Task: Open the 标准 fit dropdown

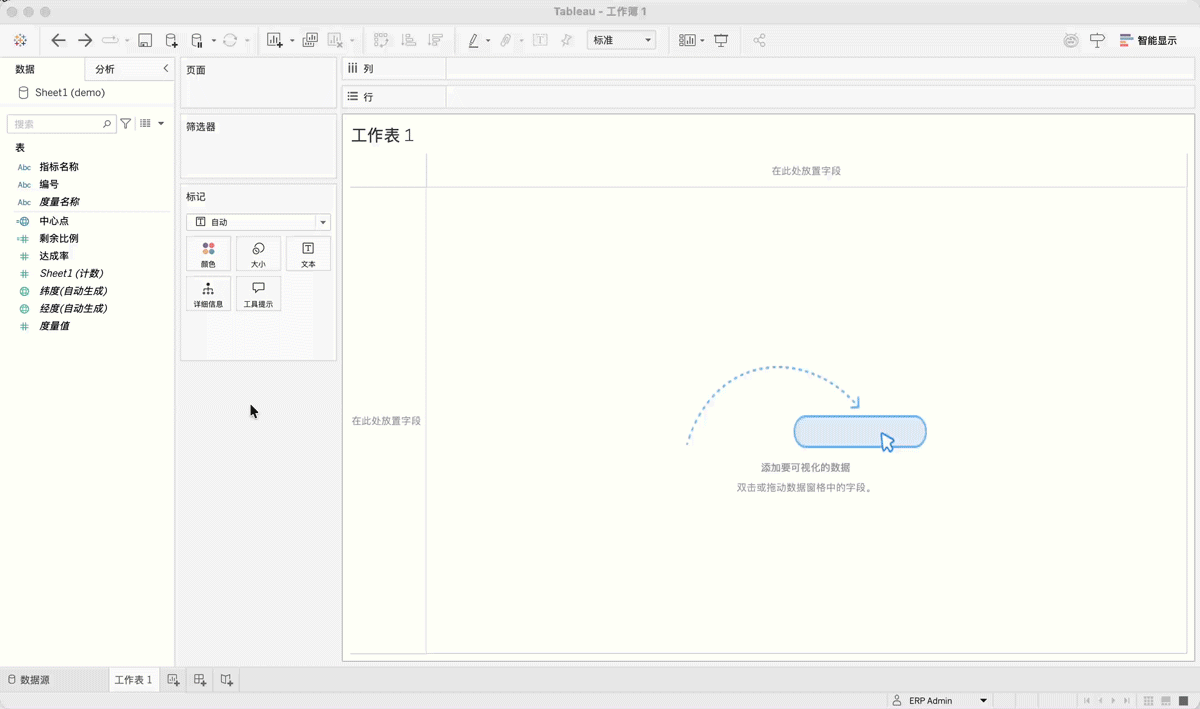Action: 621,40
